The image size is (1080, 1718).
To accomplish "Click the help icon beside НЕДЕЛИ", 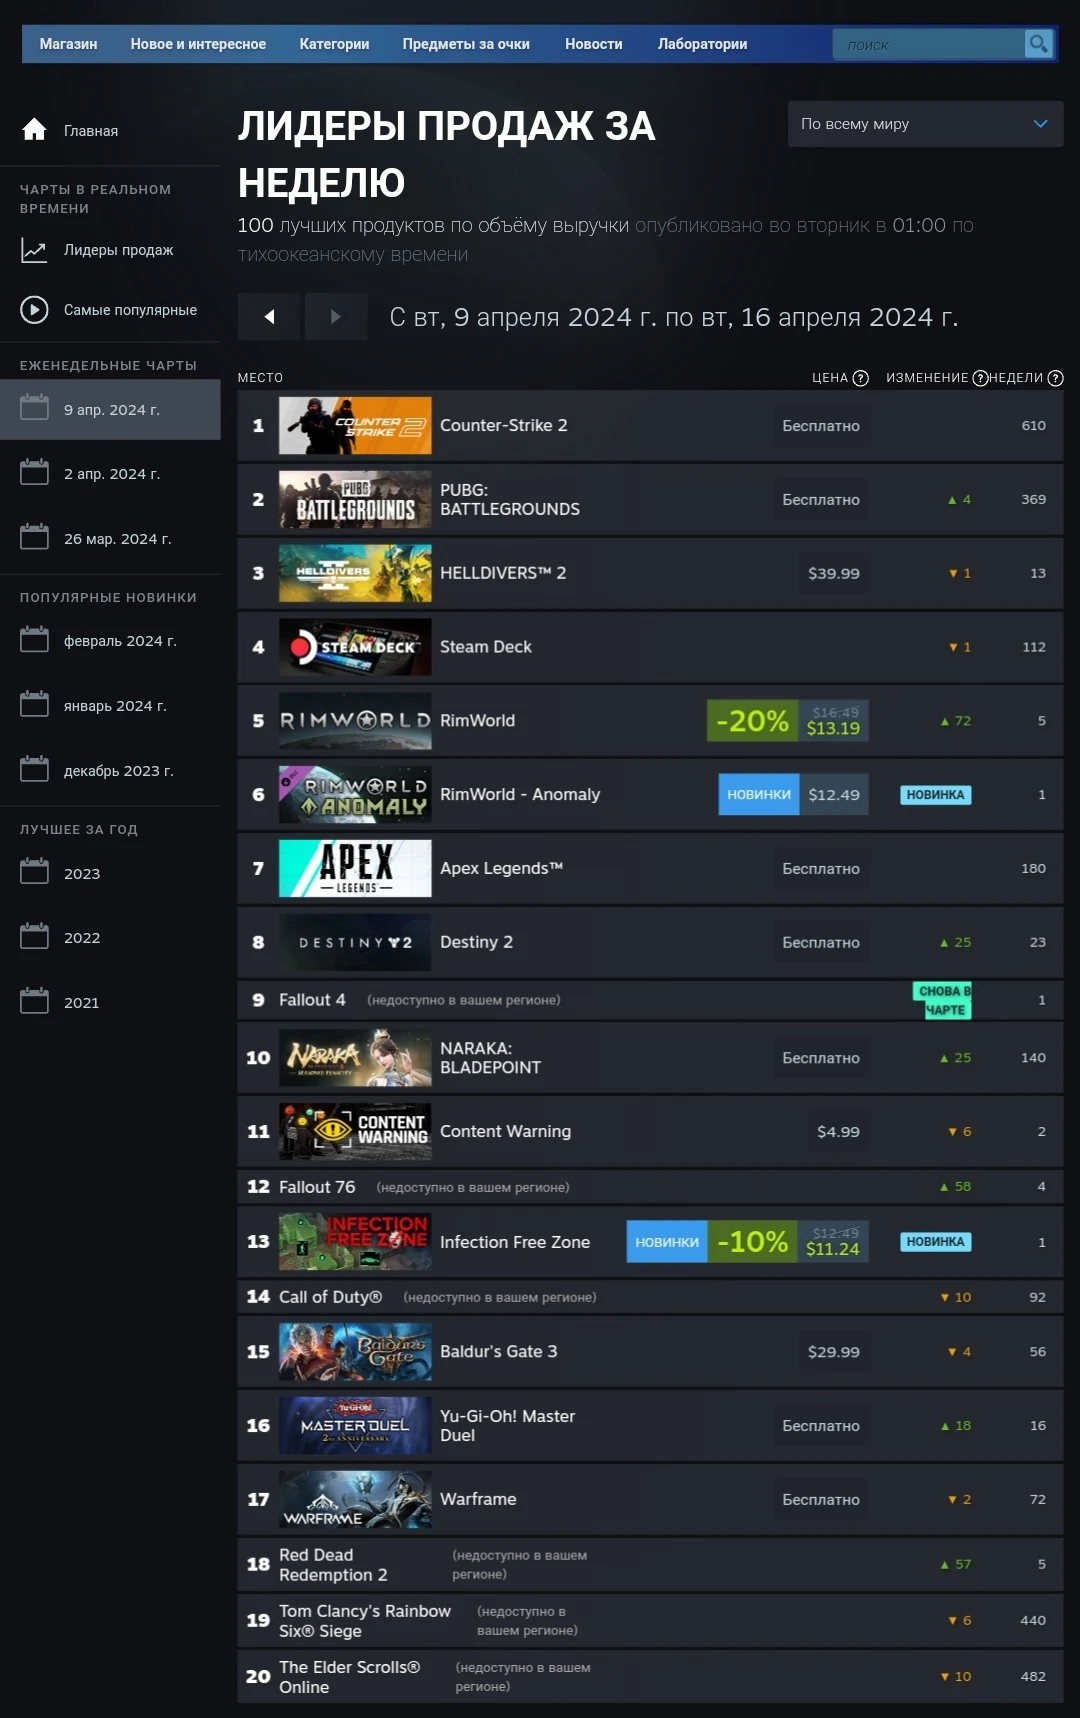I will [x=1055, y=378].
